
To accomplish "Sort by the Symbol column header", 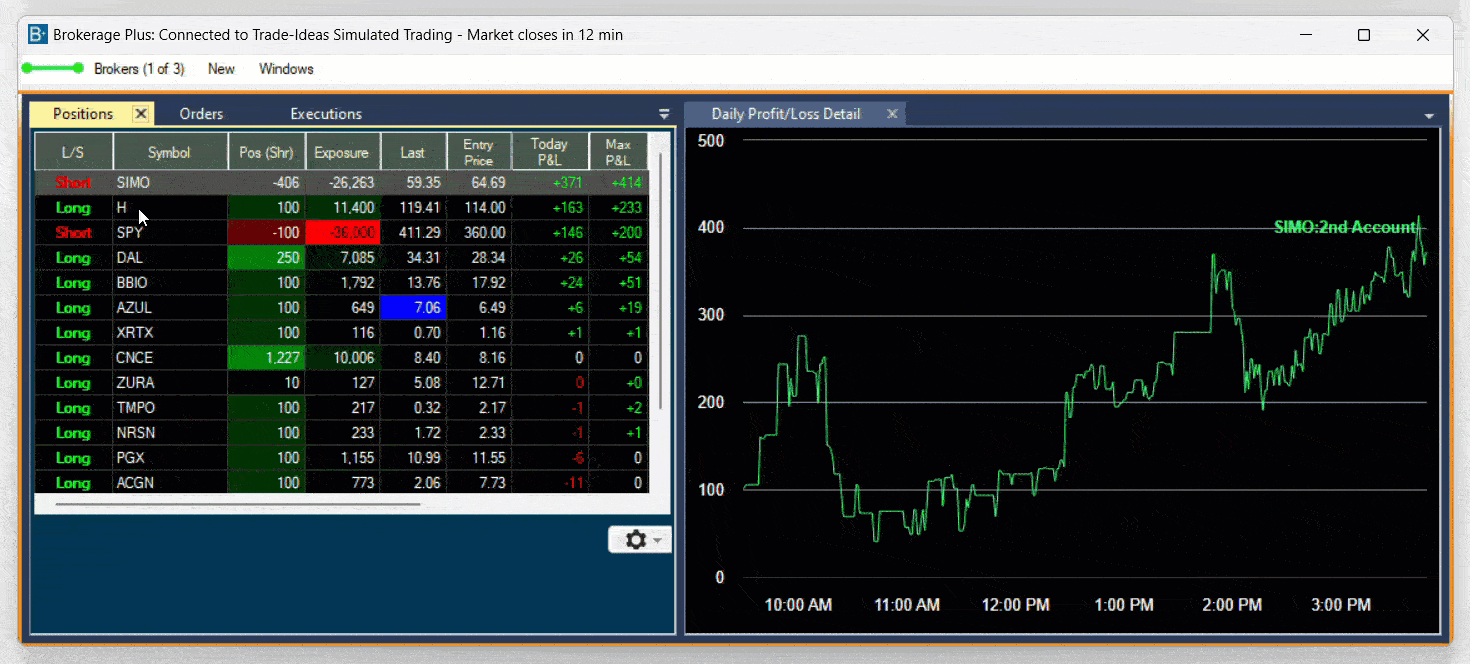I will tap(169, 153).
